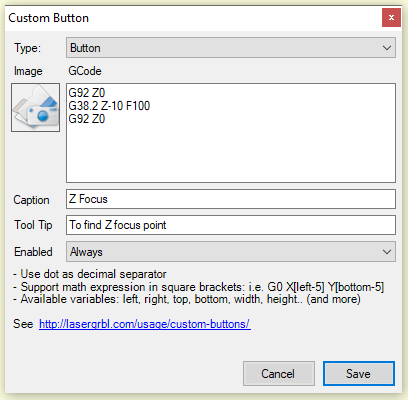408x400 pixels.
Task: Click the Image label
Action: tap(28, 71)
